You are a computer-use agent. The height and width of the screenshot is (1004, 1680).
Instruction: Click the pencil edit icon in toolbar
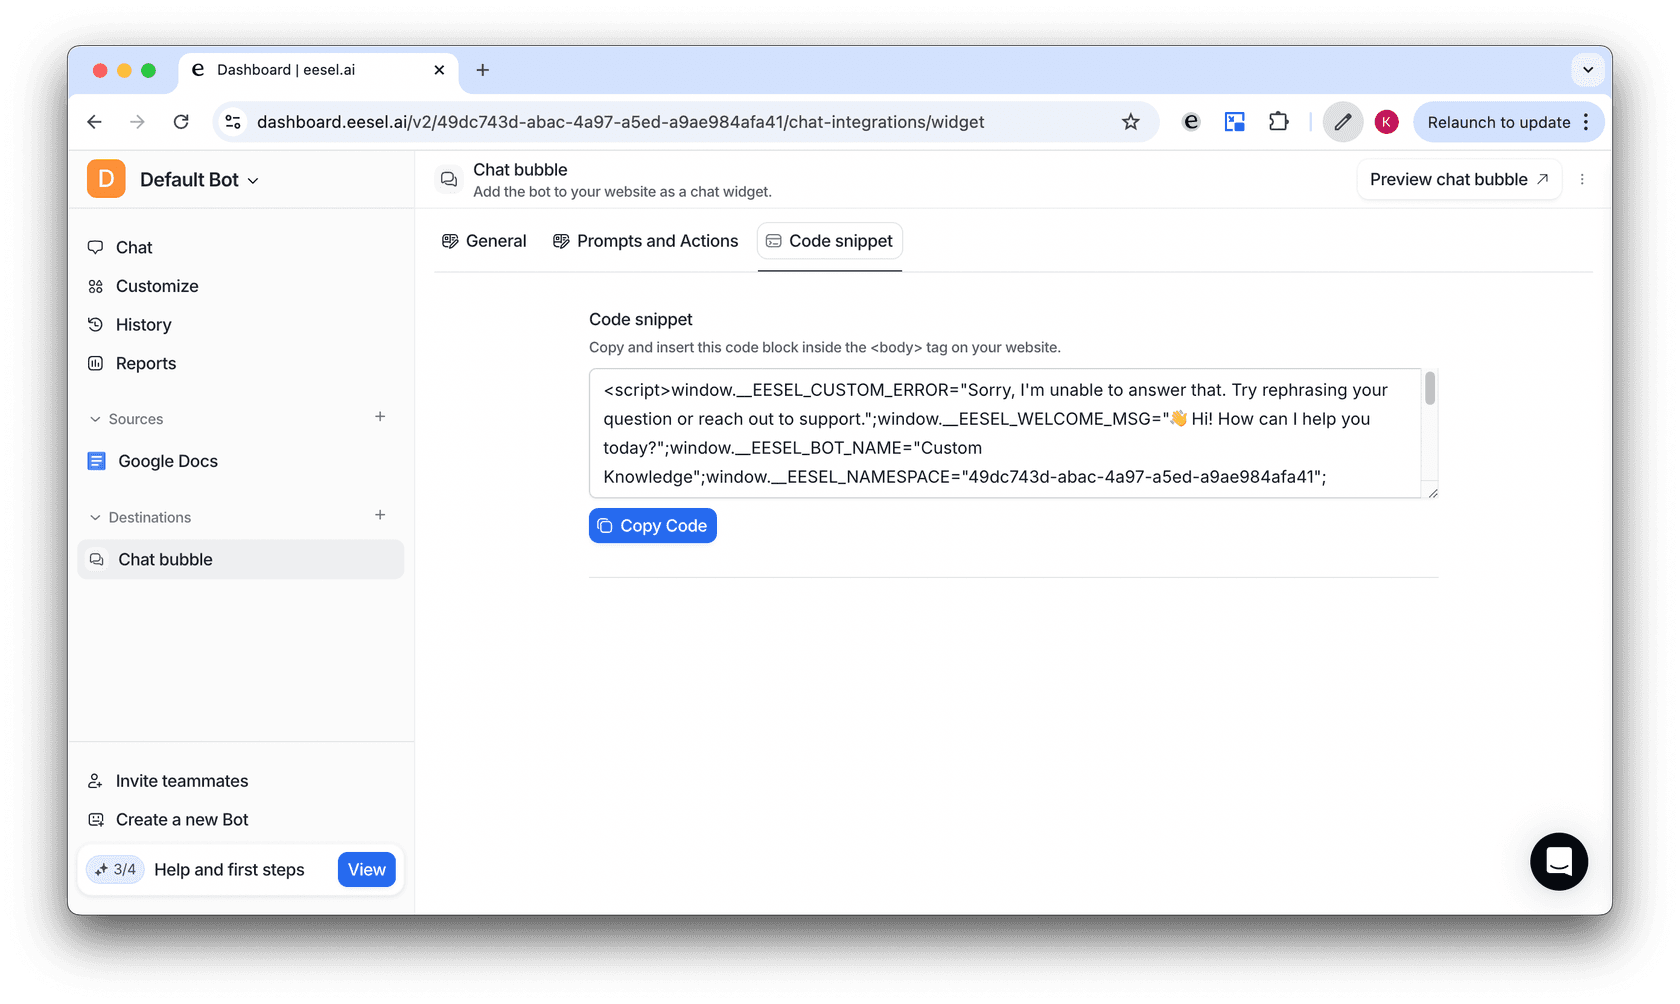1342,122
